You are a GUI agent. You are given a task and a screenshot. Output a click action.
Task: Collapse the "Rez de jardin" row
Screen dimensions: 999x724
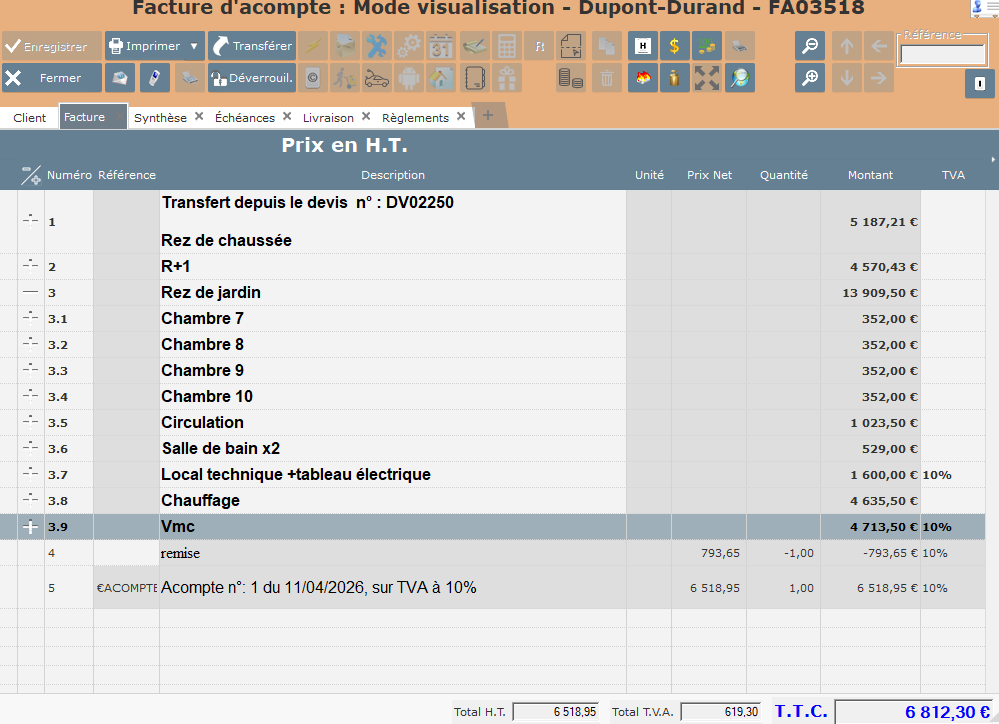[29, 292]
